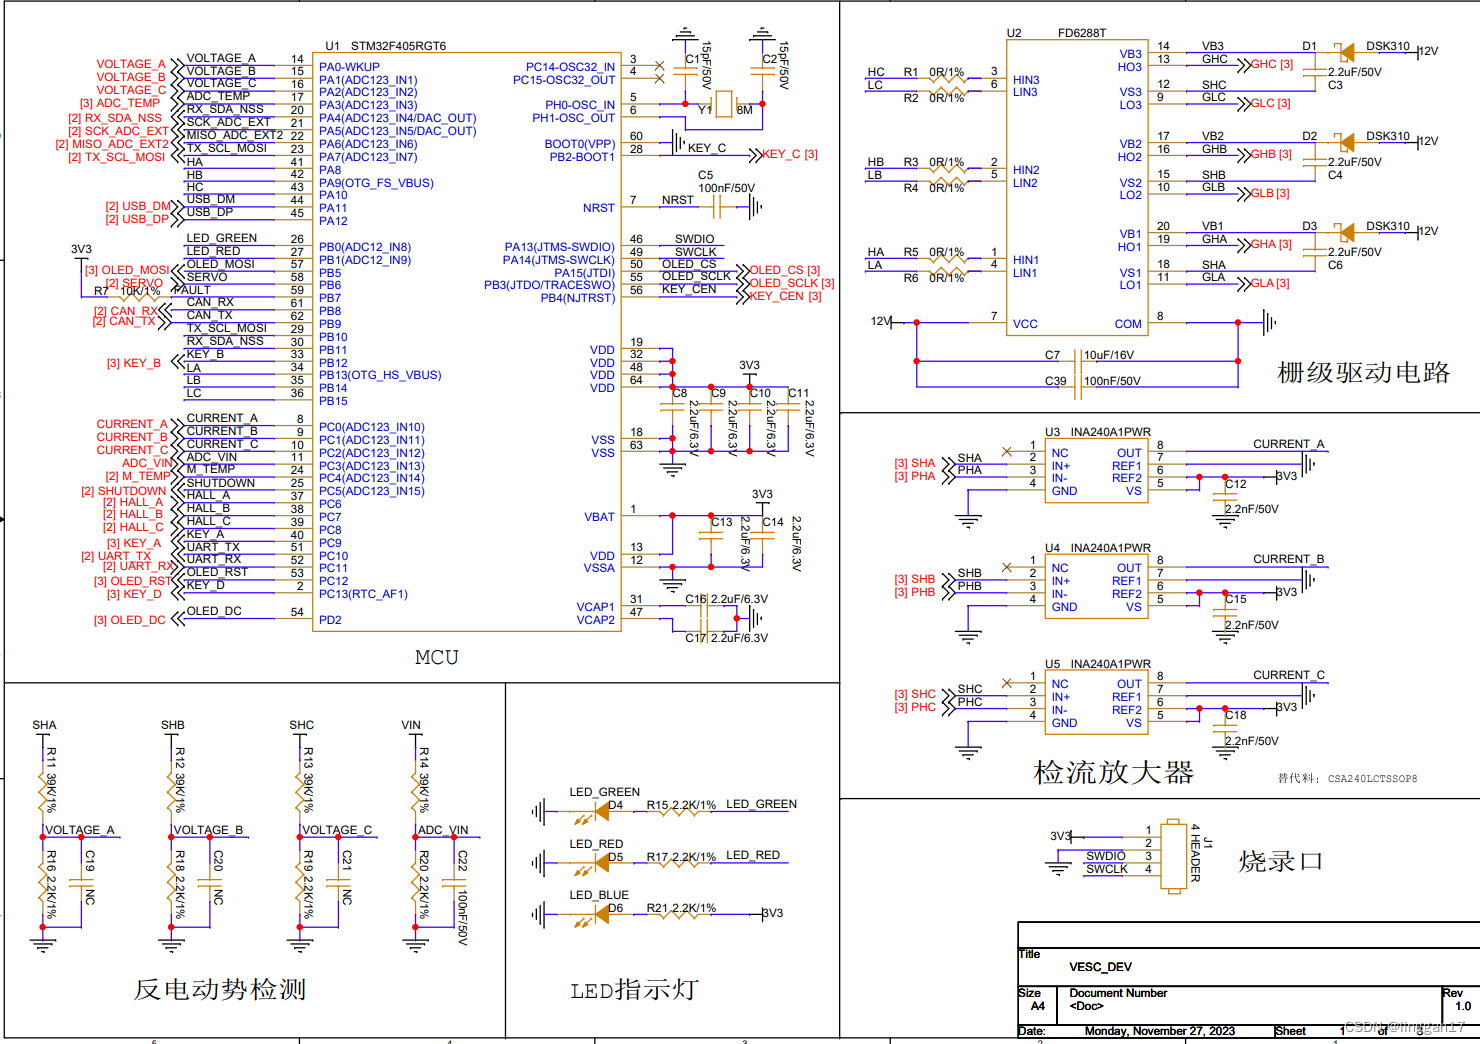Image resolution: width=1480 pixels, height=1044 pixels.
Task: Click the C5 reset capacitor symbol
Action: tap(717, 207)
